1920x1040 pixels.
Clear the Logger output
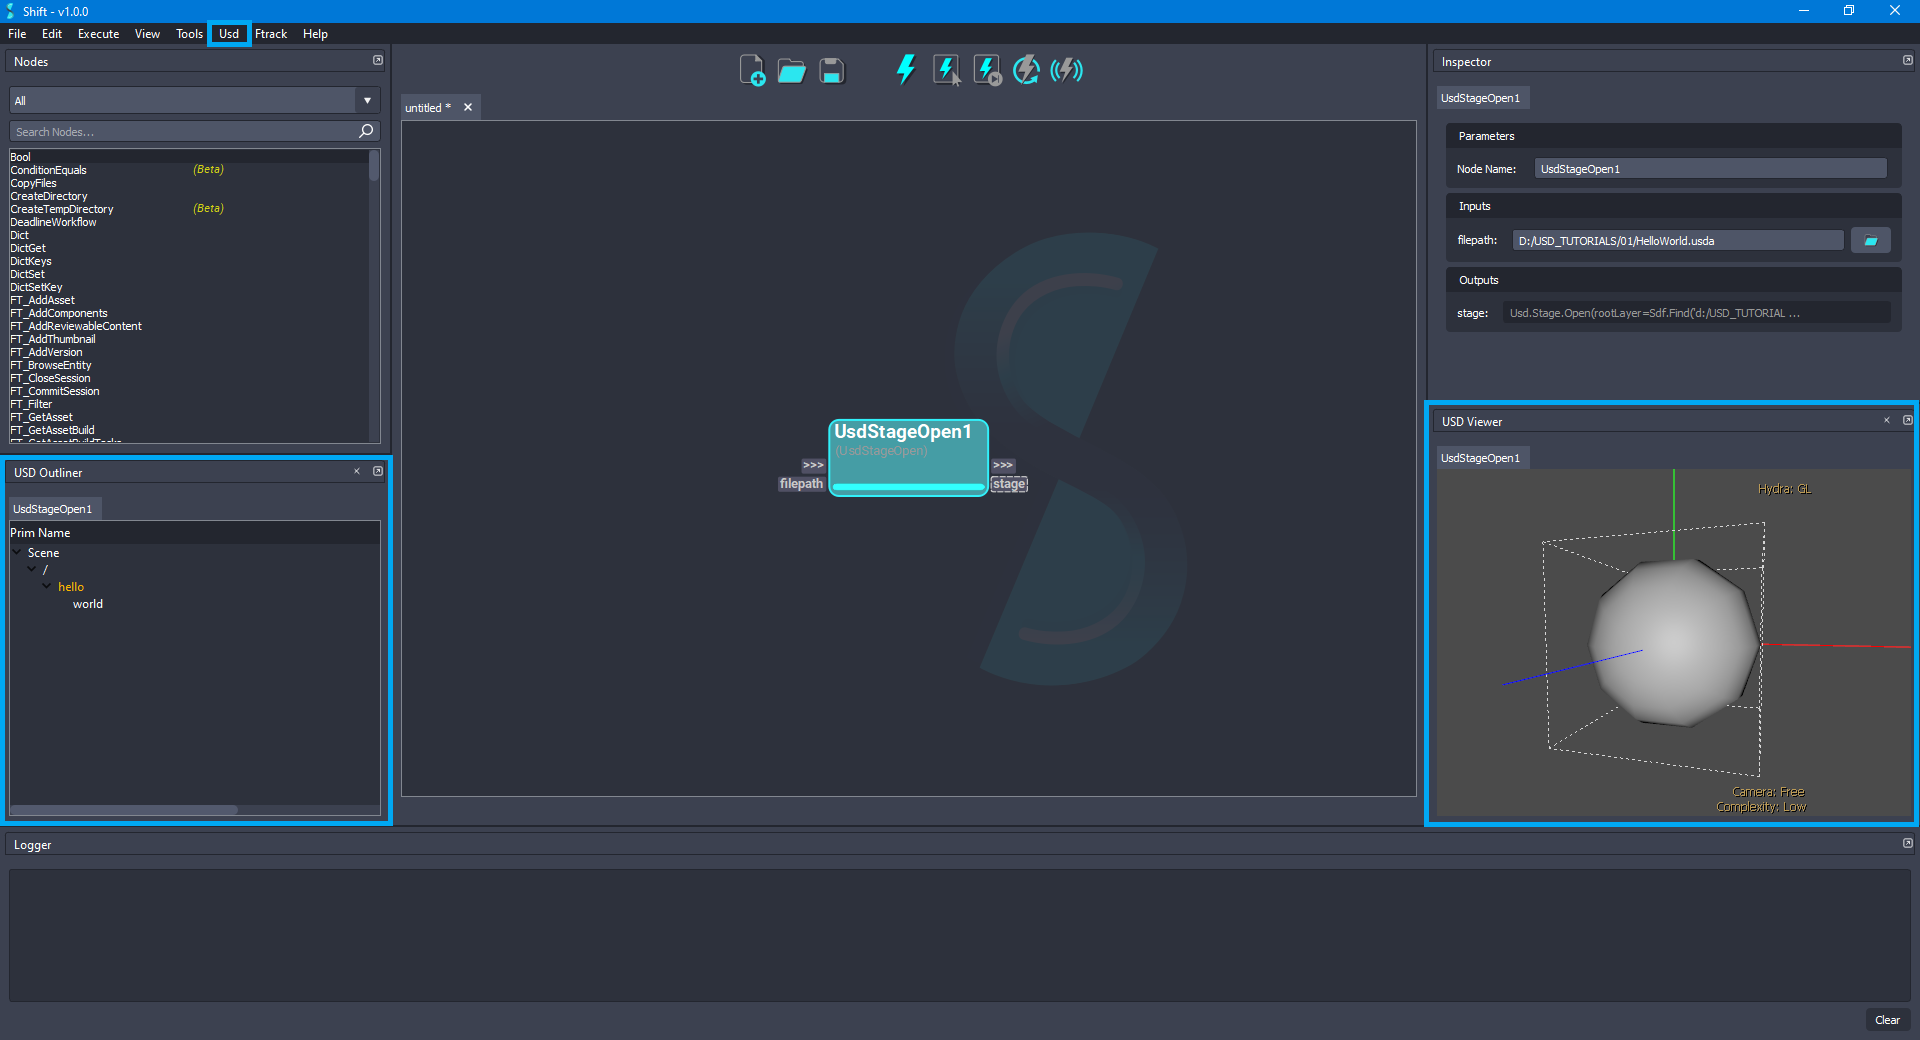click(x=1887, y=1020)
